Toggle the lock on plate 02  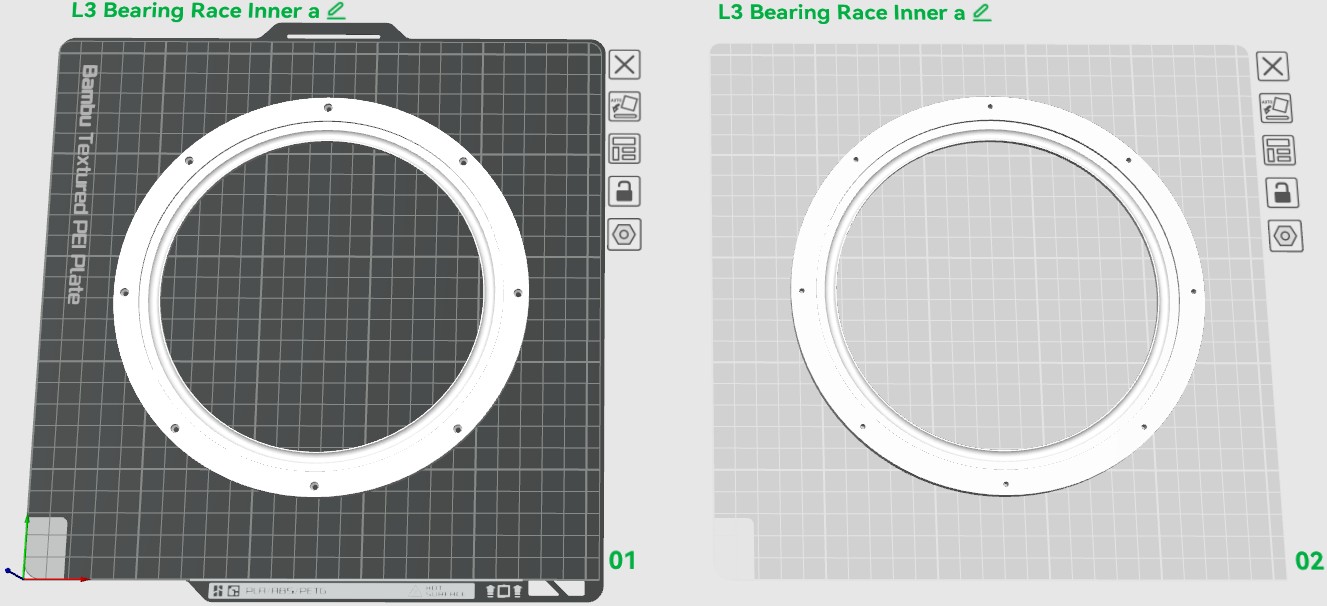[1283, 193]
